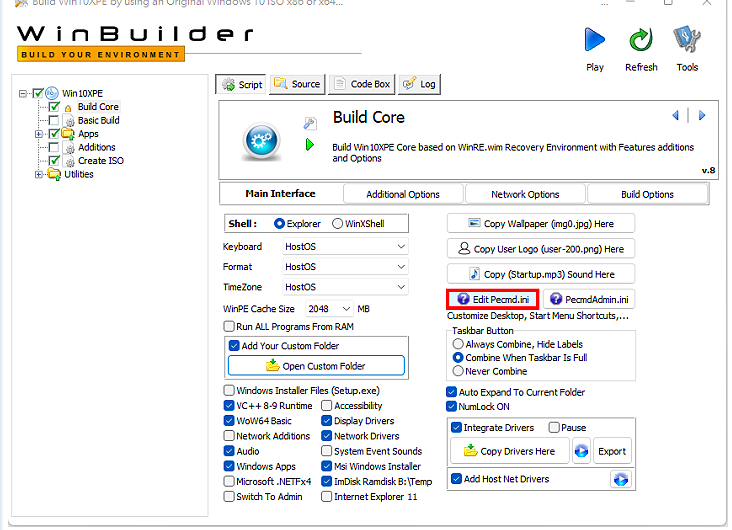Select the WinXShell radio button
Viewport: 732px width, 530px height.
337,224
